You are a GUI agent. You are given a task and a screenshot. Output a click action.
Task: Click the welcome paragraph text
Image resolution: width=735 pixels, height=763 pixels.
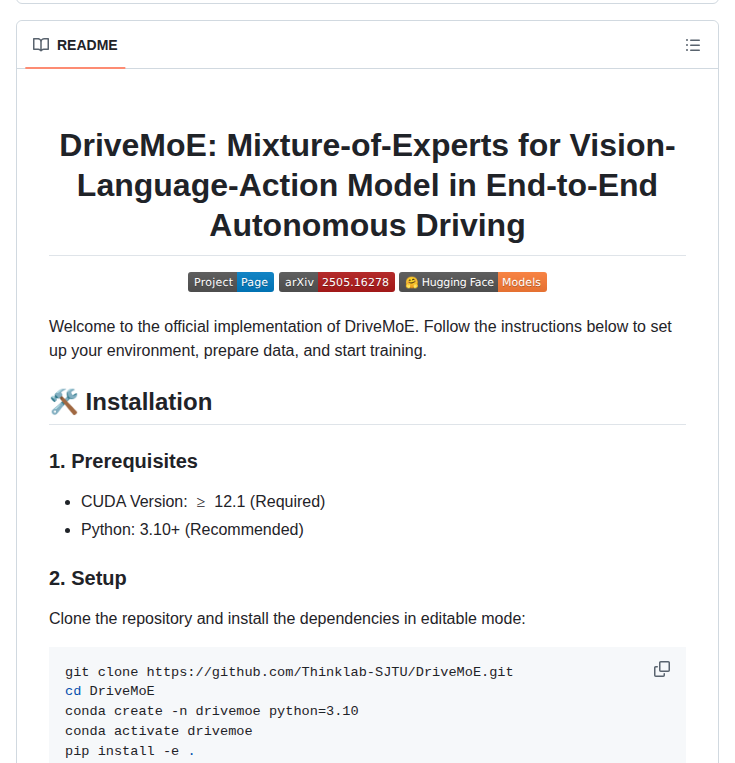360,339
